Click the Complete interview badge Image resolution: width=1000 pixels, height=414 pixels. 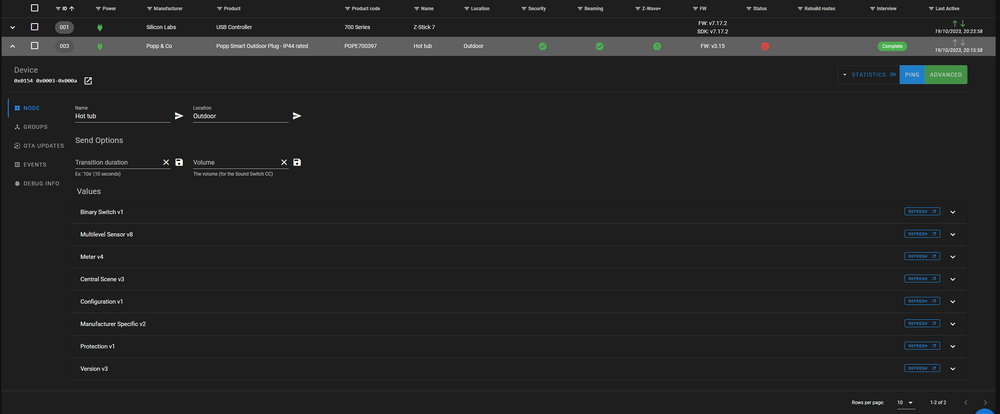[x=892, y=47]
